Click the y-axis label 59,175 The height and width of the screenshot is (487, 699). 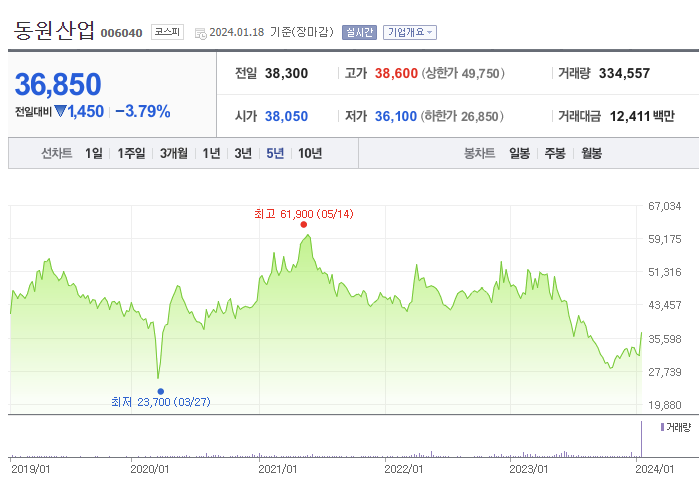664,239
